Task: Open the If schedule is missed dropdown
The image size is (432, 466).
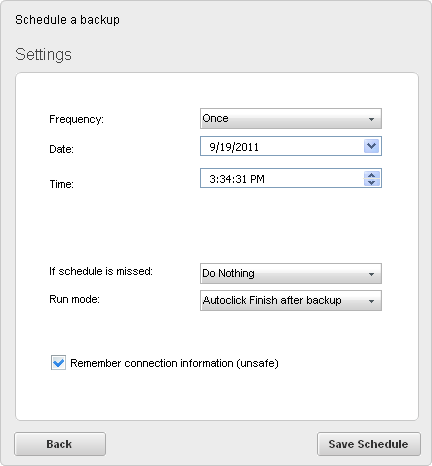Action: (291, 273)
